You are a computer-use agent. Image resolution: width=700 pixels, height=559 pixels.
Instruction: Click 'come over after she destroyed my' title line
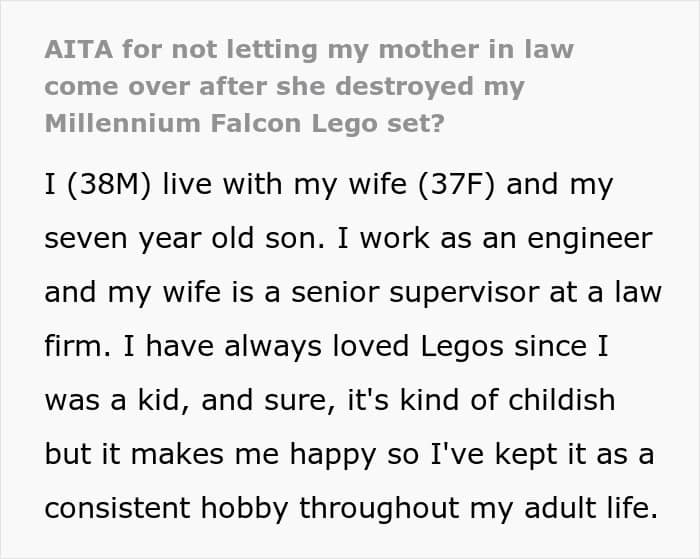[284, 87]
